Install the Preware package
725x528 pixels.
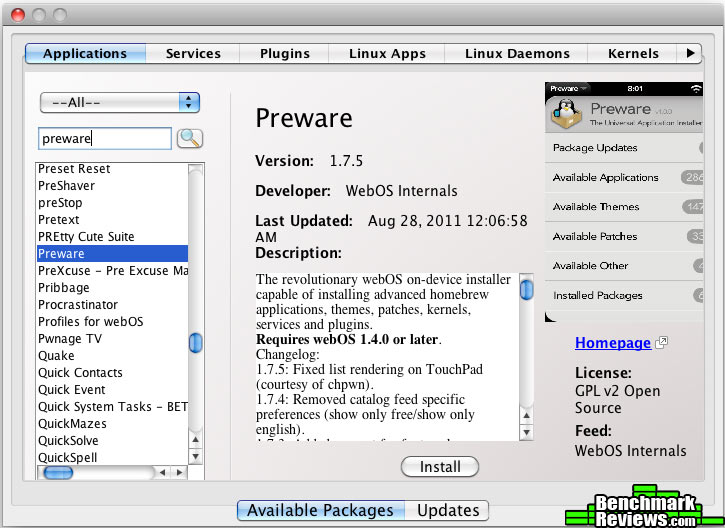pos(440,467)
